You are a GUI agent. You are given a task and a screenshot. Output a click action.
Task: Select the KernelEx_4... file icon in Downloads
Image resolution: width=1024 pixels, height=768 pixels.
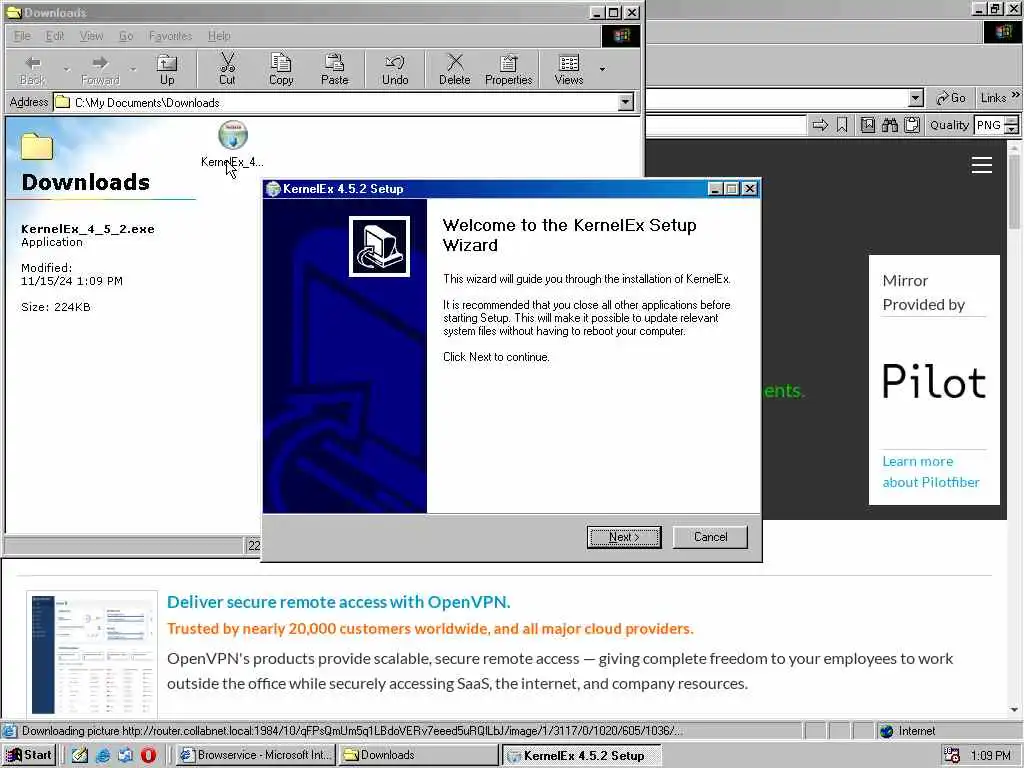pyautogui.click(x=232, y=144)
